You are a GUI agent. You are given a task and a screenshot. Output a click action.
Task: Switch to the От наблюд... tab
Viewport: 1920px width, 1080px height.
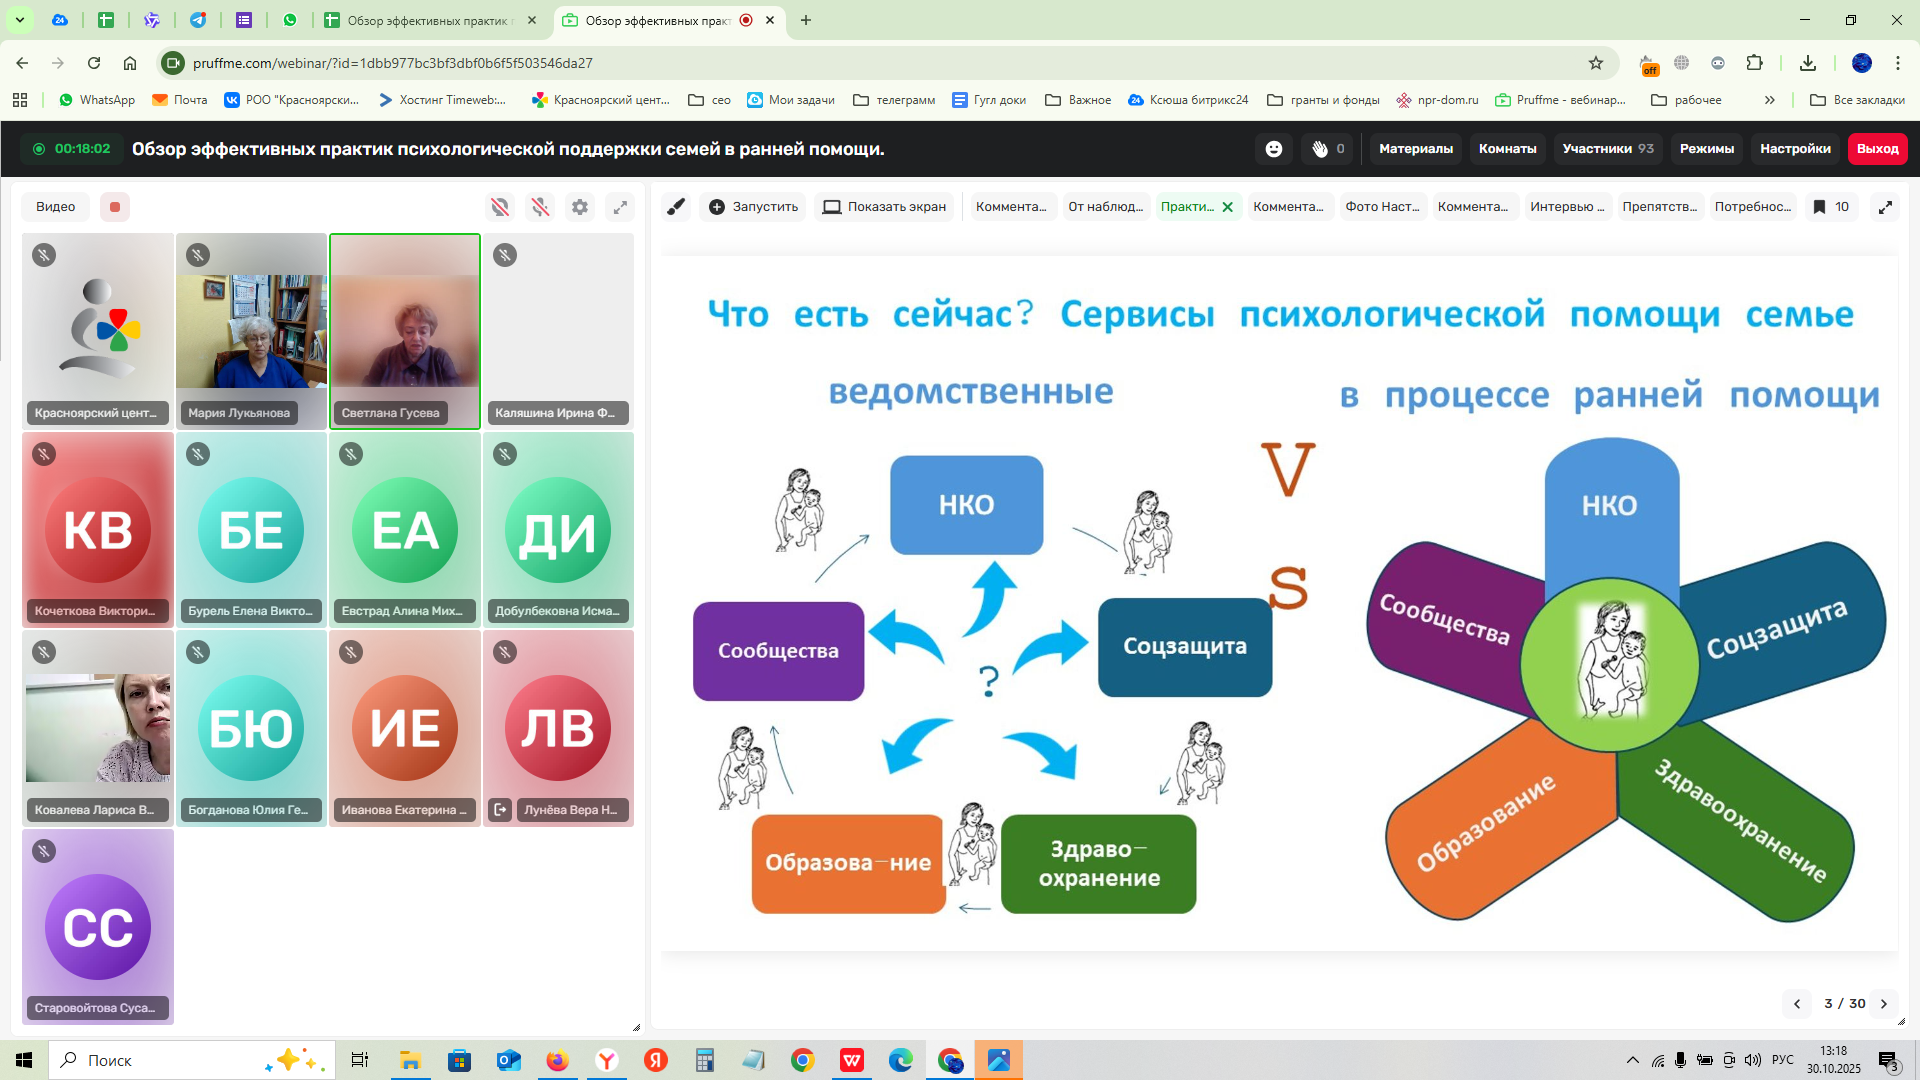point(1105,207)
